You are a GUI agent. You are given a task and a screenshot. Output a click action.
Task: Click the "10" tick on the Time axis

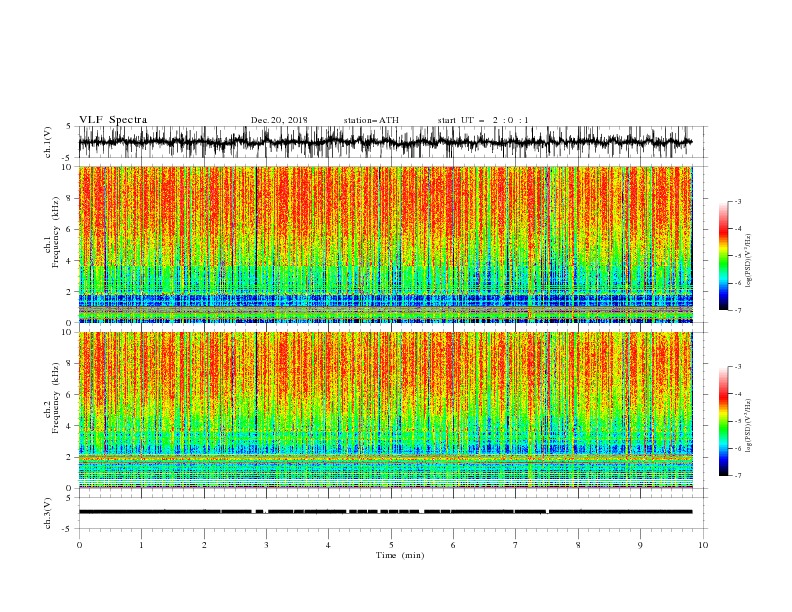[x=703, y=545]
